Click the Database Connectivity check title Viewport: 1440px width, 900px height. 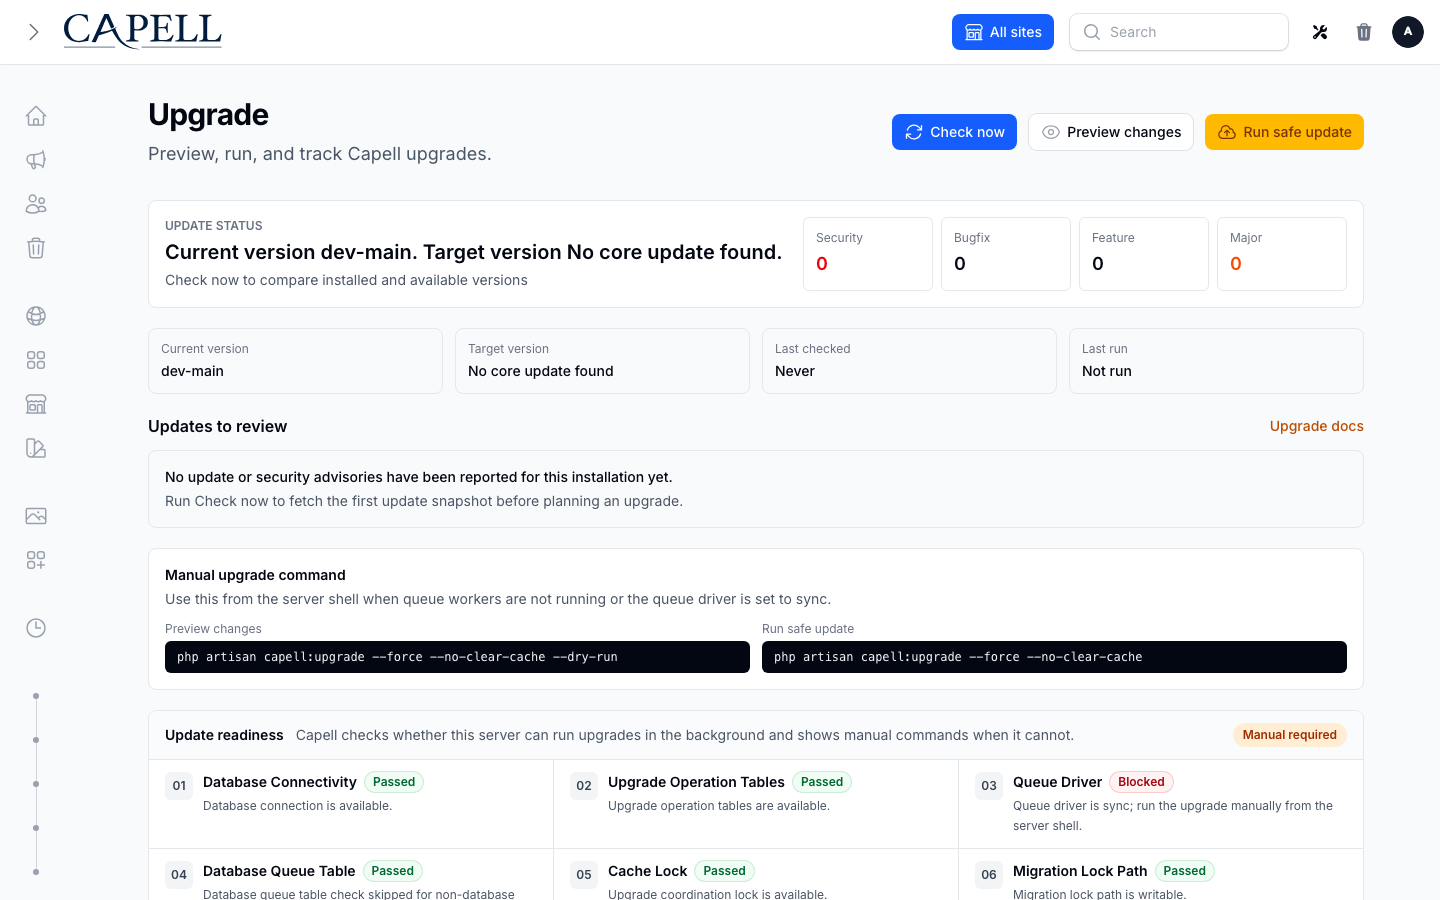point(279,782)
